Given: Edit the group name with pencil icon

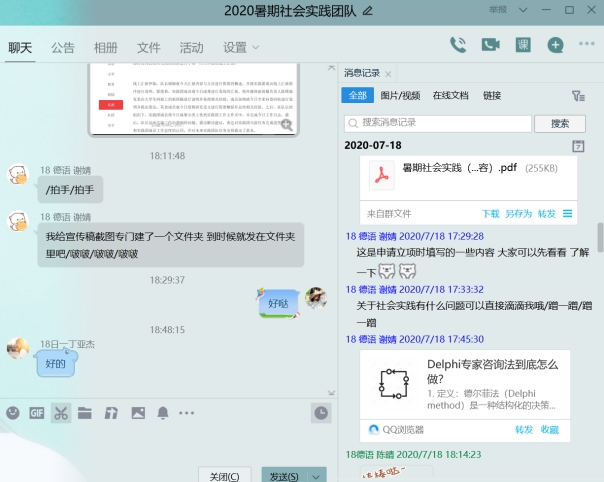Looking at the screenshot, I should click(368, 11).
